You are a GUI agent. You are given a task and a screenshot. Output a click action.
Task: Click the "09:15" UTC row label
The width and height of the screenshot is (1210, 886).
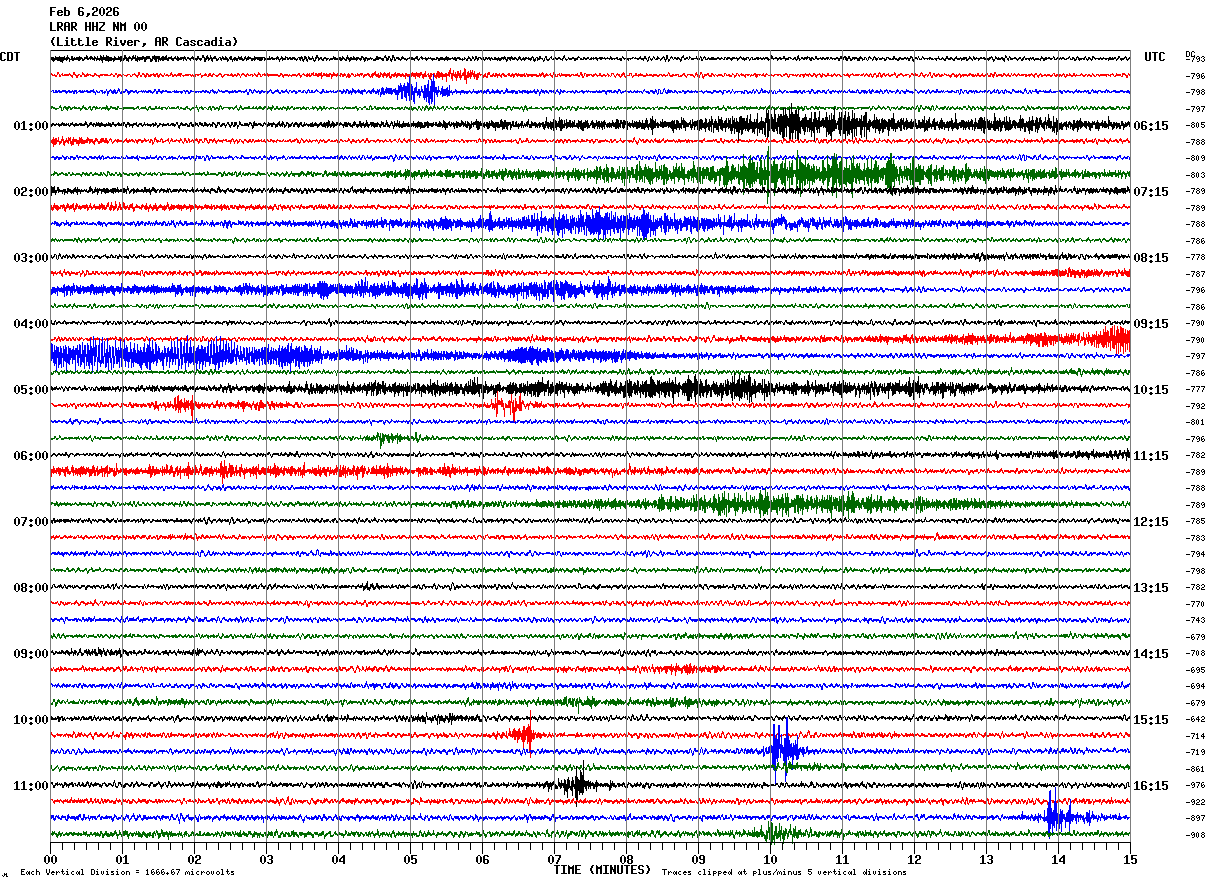pyautogui.click(x=1151, y=324)
